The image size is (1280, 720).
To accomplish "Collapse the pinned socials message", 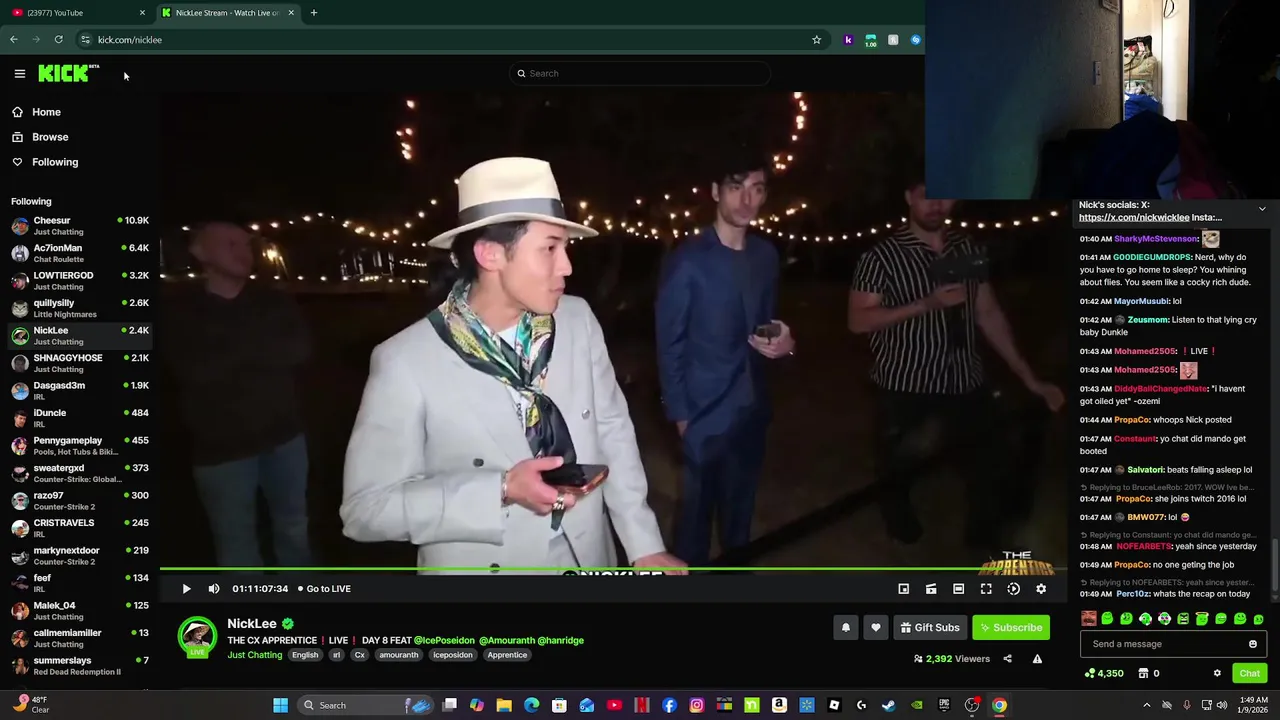I will (1262, 209).
